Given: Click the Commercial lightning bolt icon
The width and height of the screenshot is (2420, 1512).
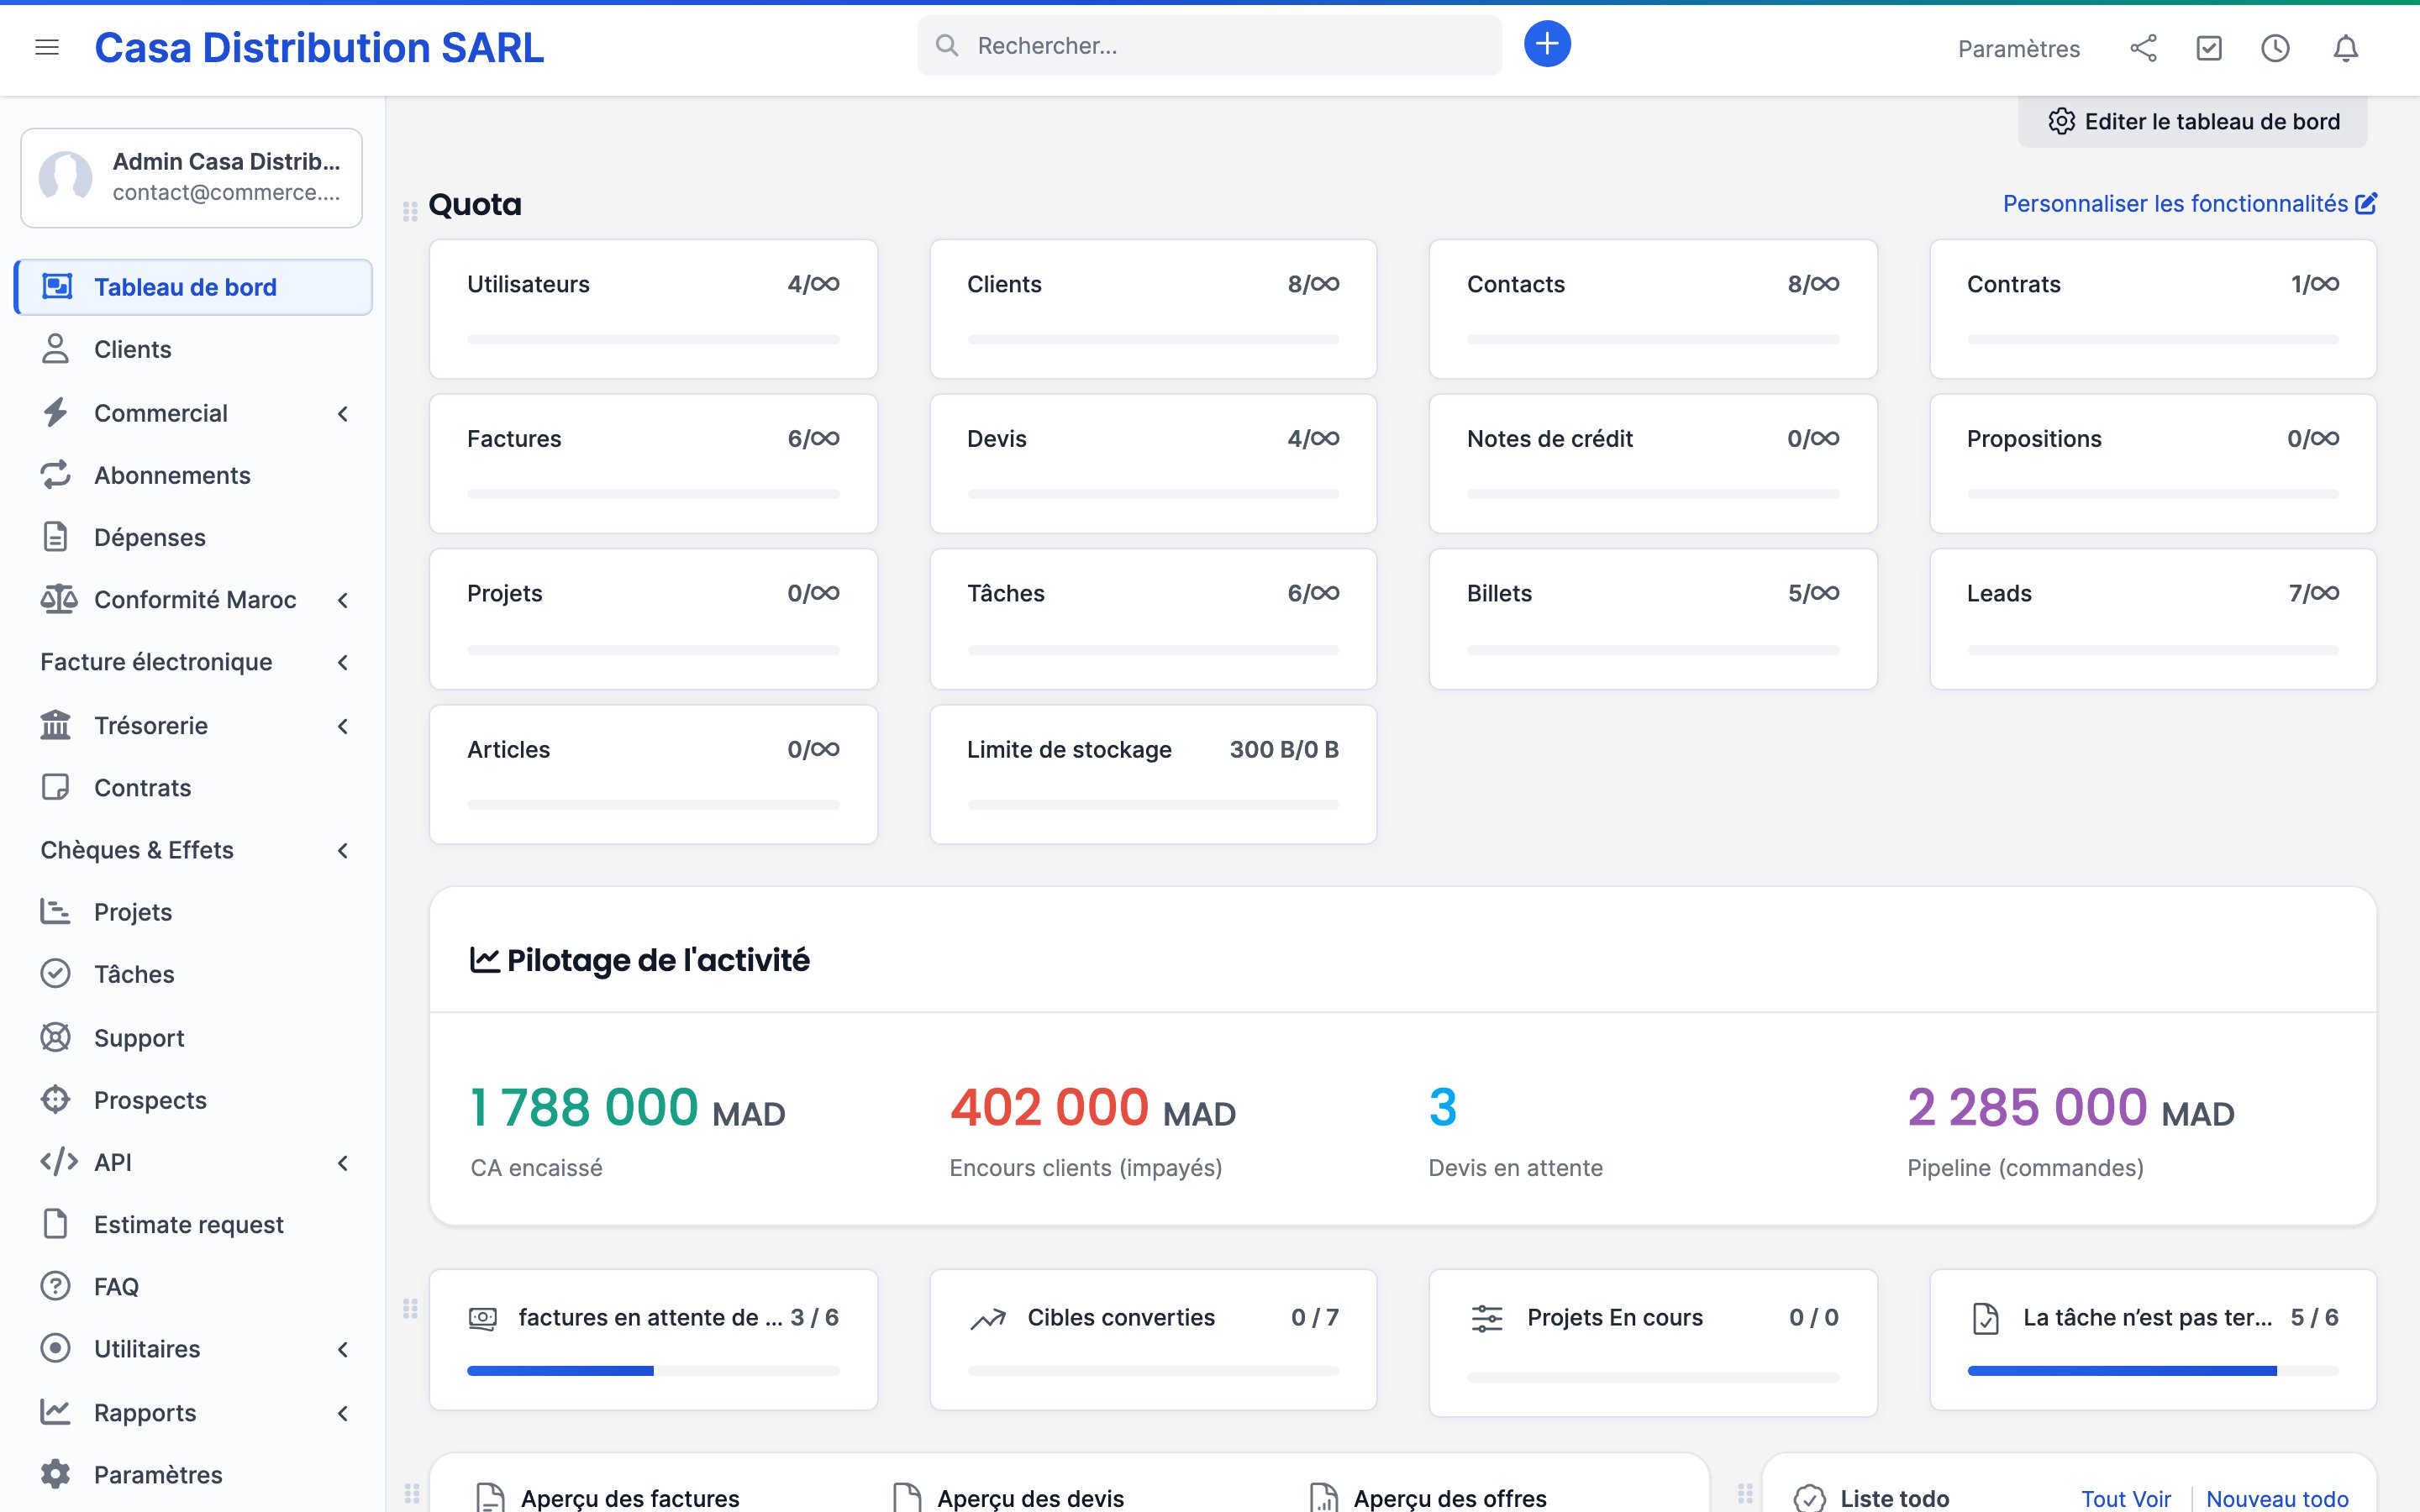Looking at the screenshot, I should pyautogui.click(x=56, y=412).
